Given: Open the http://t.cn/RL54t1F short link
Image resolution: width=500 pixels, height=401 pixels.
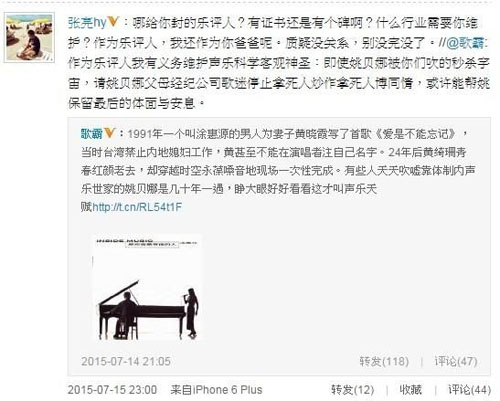Looking at the screenshot, I should [137, 207].
